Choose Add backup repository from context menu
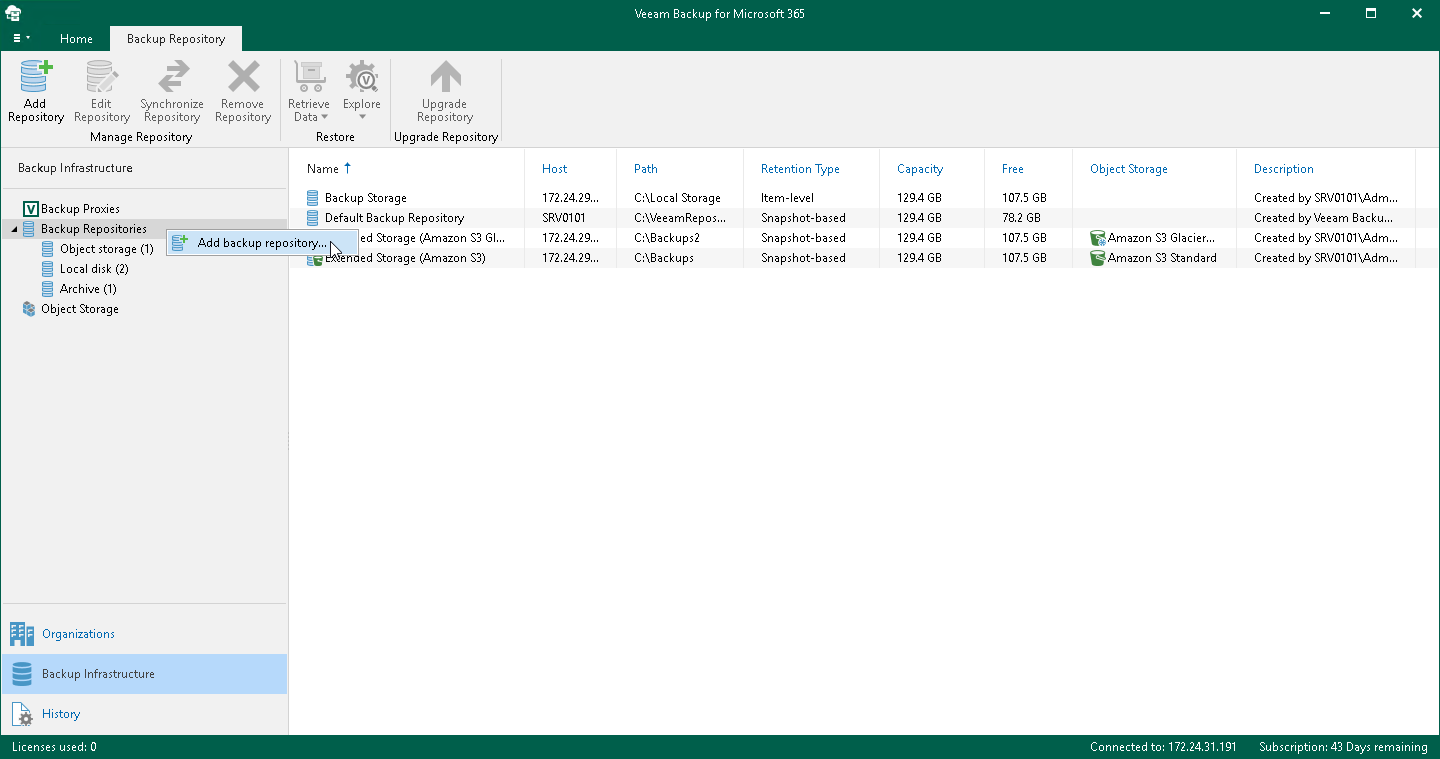Screen dimensions: 1440x759 (261, 243)
